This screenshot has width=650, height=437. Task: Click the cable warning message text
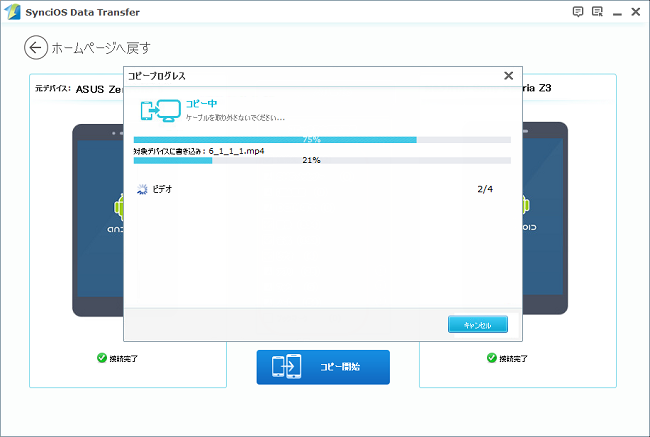point(235,118)
